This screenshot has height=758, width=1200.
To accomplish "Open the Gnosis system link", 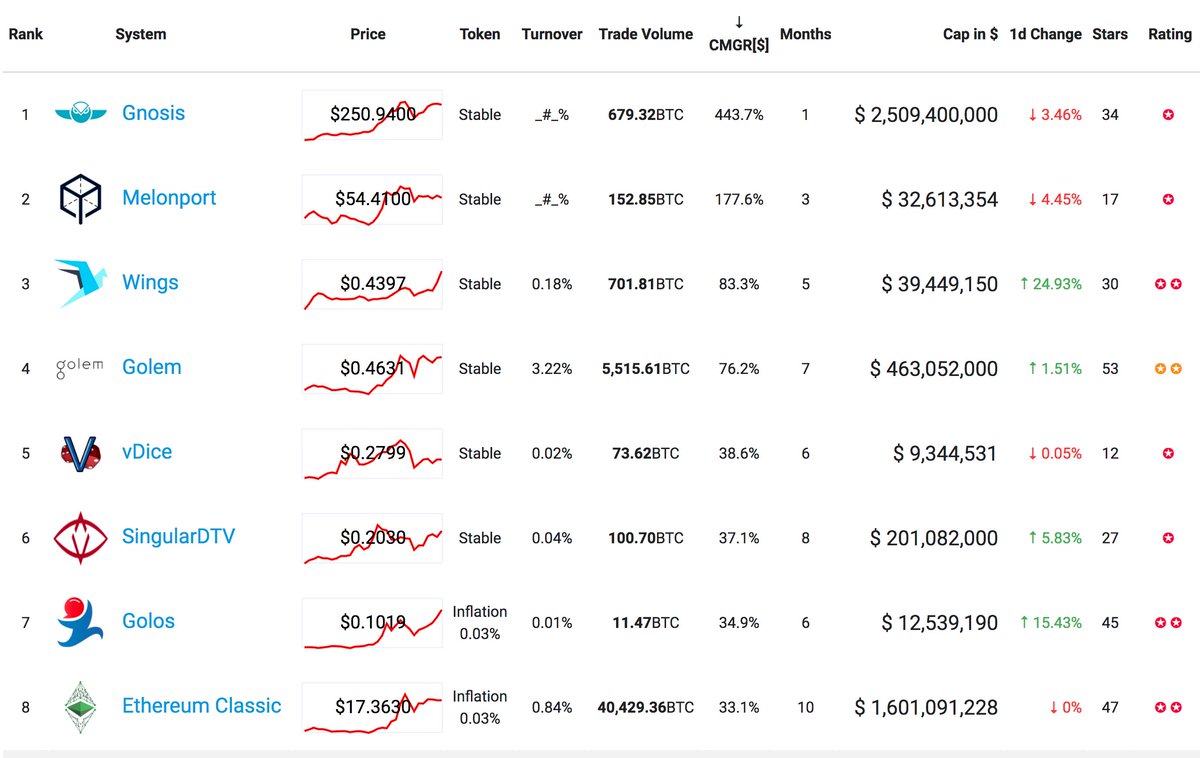I will (x=153, y=113).
